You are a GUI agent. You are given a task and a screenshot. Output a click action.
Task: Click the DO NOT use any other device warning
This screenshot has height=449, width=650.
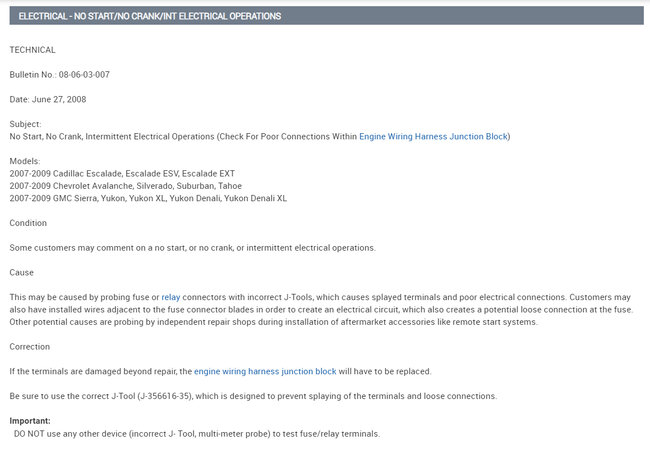point(197,433)
